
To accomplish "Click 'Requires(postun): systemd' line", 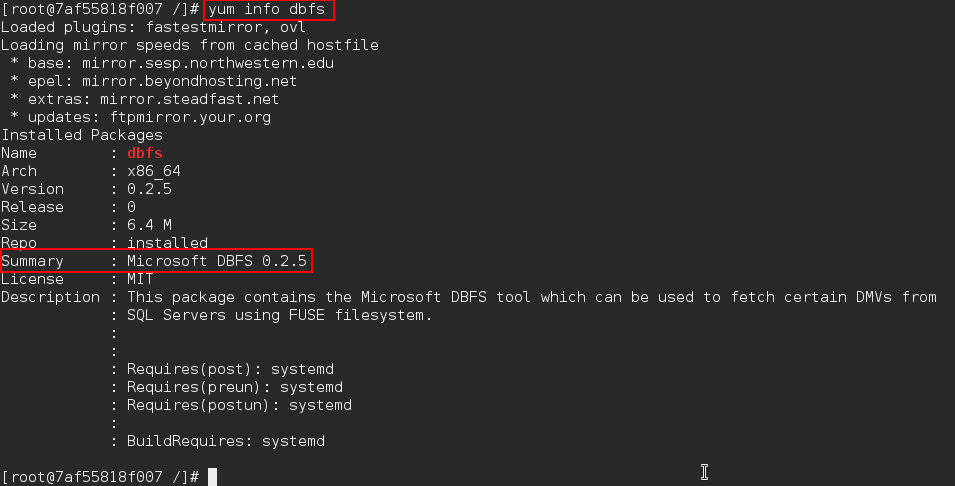I will [239, 405].
